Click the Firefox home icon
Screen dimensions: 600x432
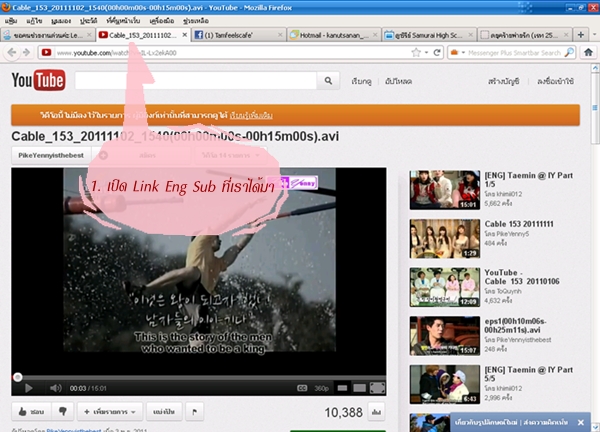588,52
